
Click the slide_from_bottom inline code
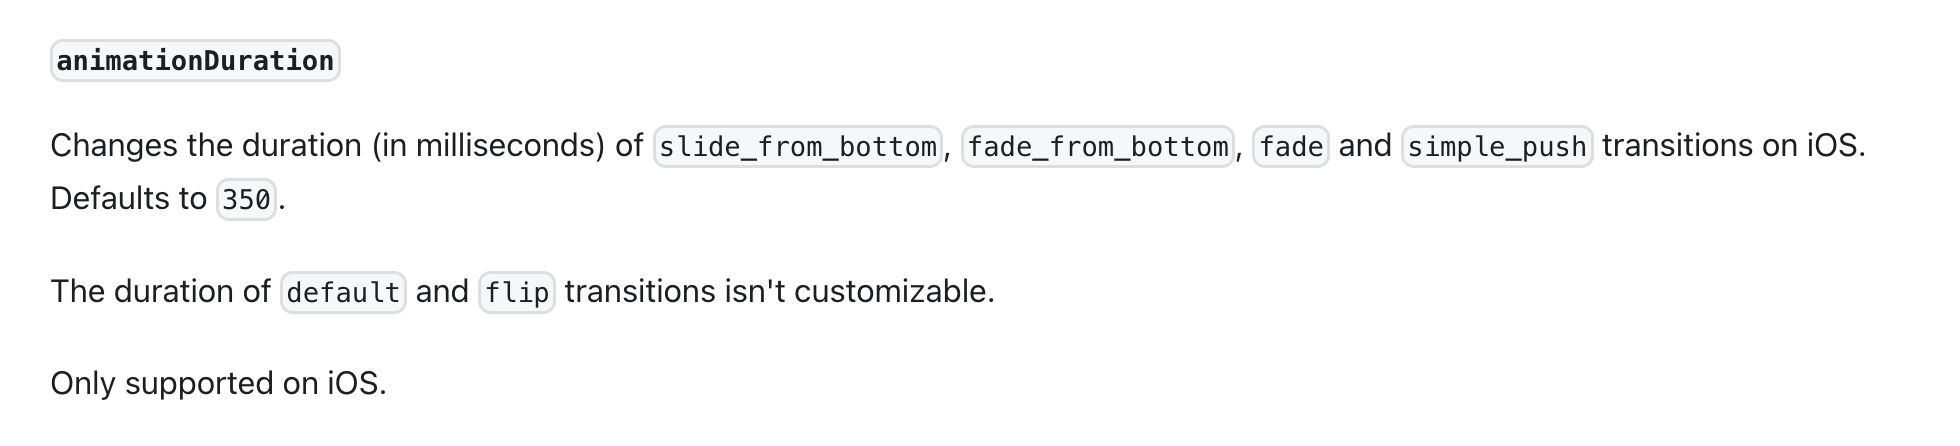coord(797,147)
